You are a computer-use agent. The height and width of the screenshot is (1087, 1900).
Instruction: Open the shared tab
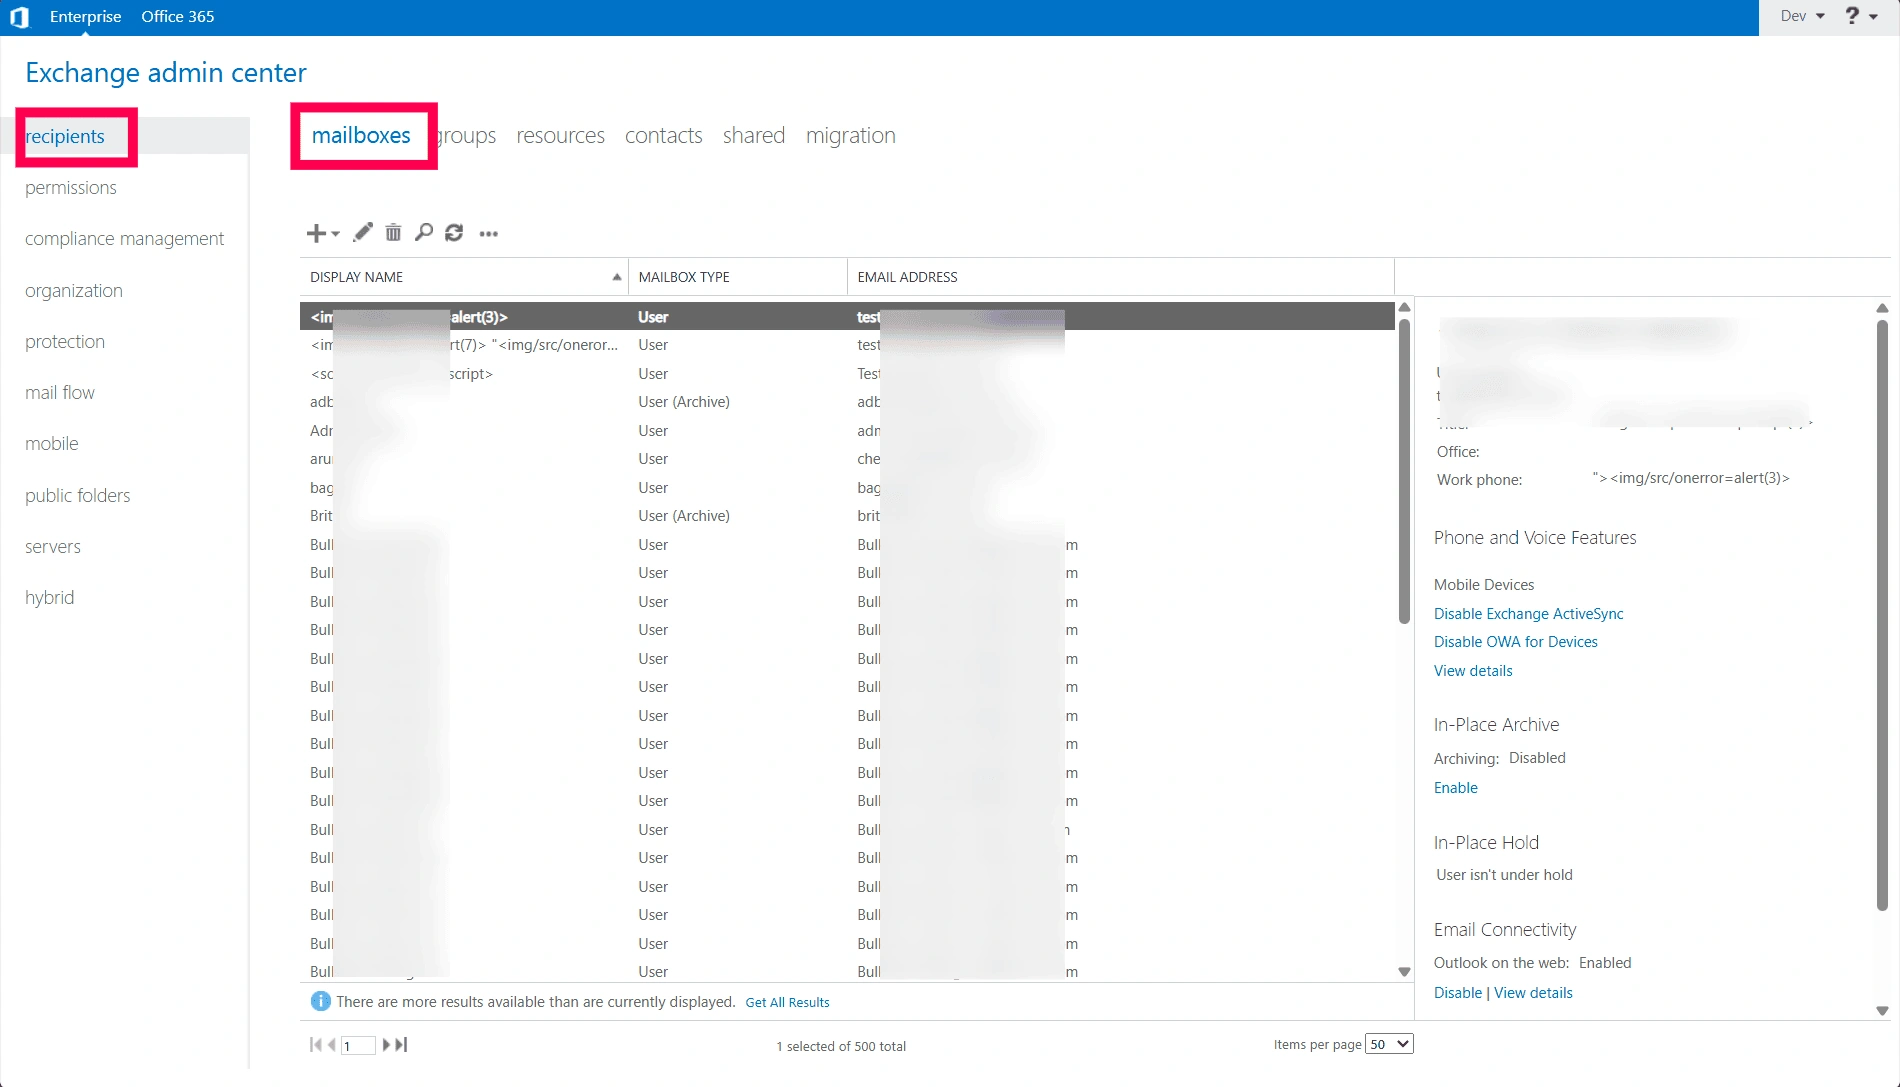[x=754, y=136]
